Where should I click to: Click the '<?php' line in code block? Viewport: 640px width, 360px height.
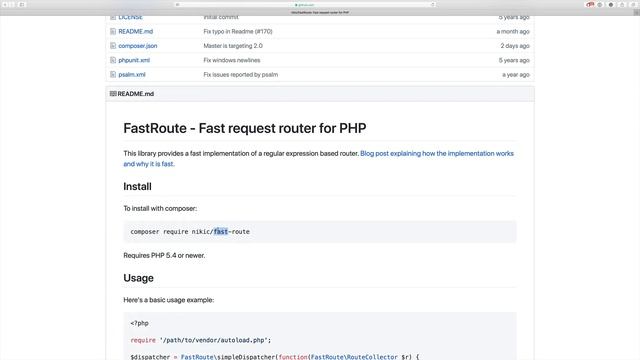(x=140, y=323)
